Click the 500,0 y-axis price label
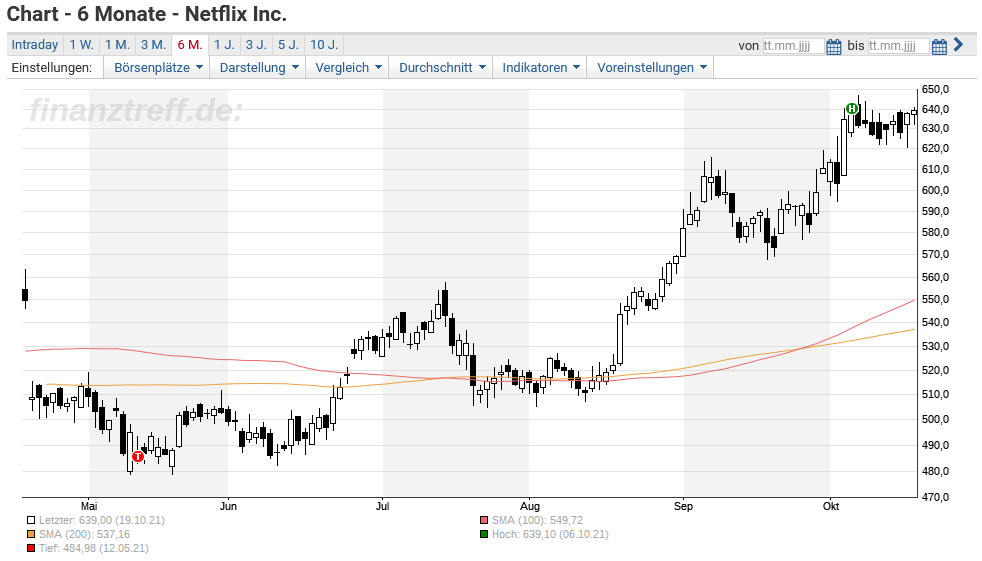 pyautogui.click(x=936, y=419)
